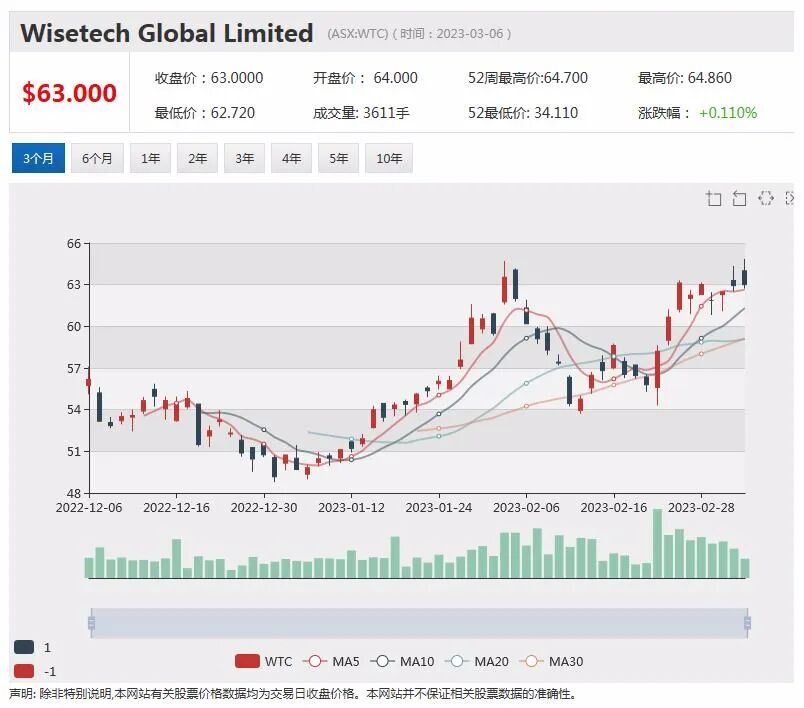
Task: Click the 最高价: 64.860 text
Action: tap(685, 78)
